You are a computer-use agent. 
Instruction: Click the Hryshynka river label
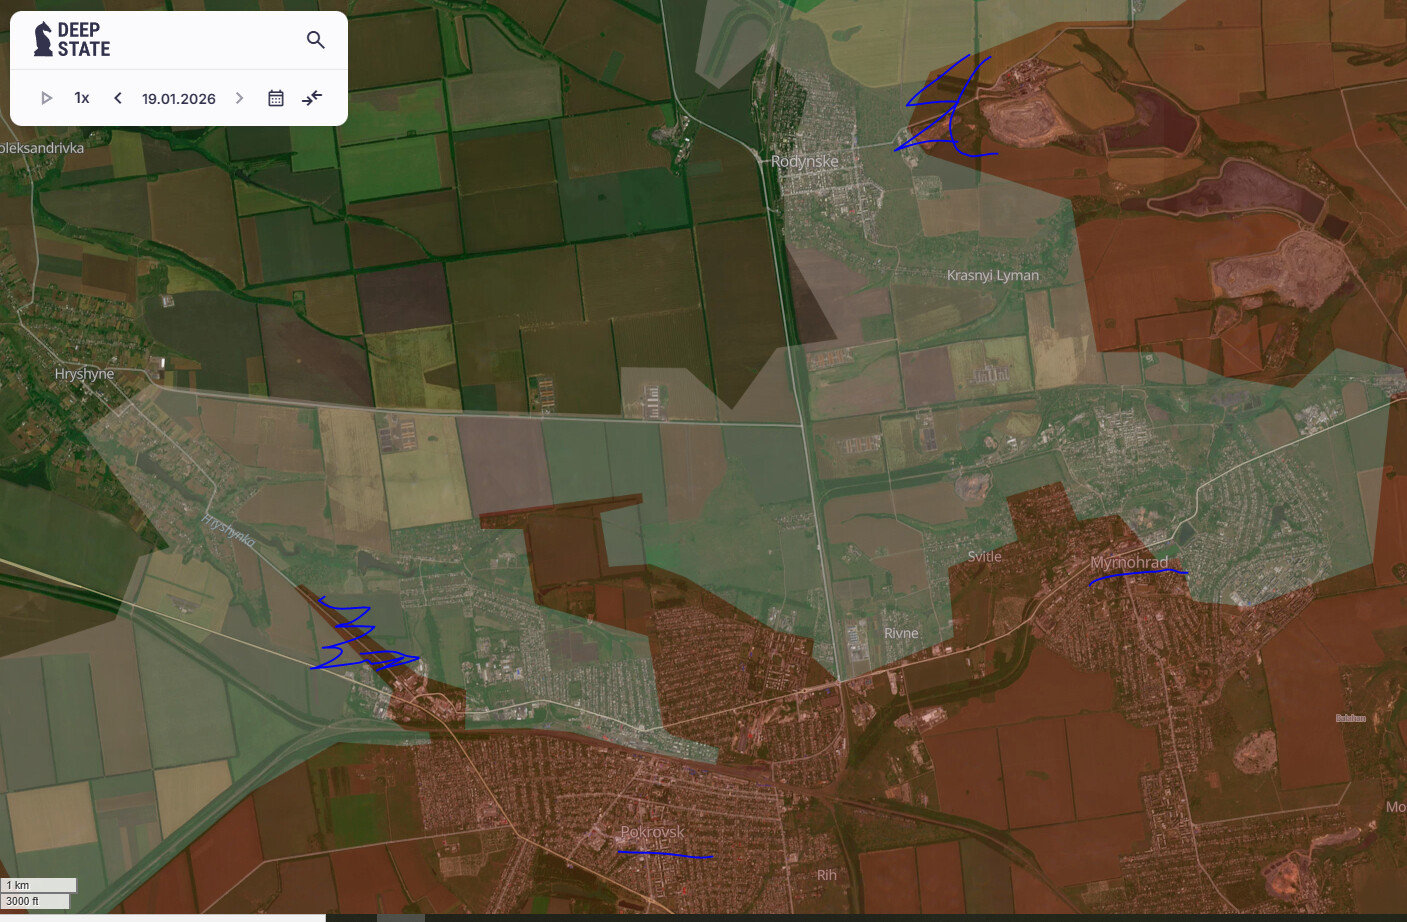(x=229, y=530)
